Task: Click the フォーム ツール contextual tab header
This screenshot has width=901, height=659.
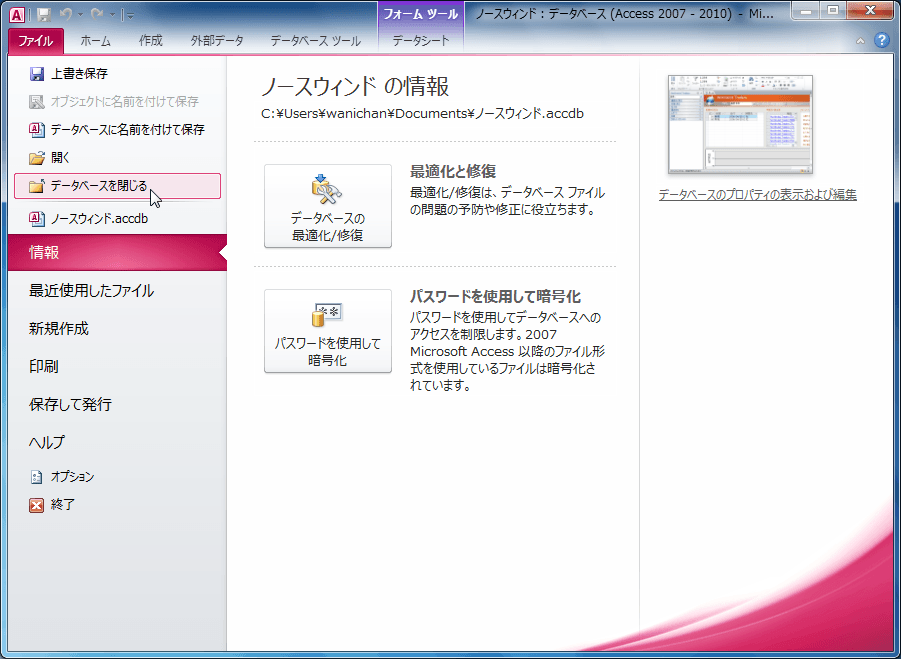Action: 421,14
